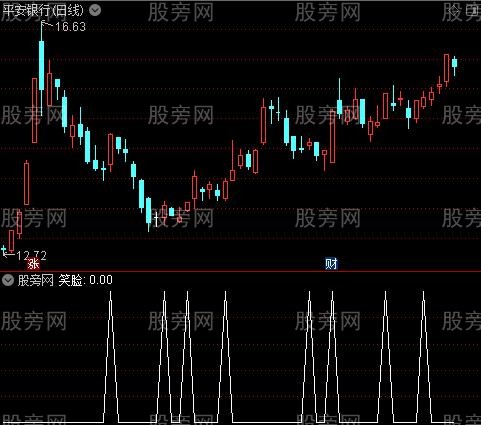Open the dropdown beside 平安银行(日线) title
This screenshot has width=481, height=425.
pyautogui.click(x=95, y=11)
